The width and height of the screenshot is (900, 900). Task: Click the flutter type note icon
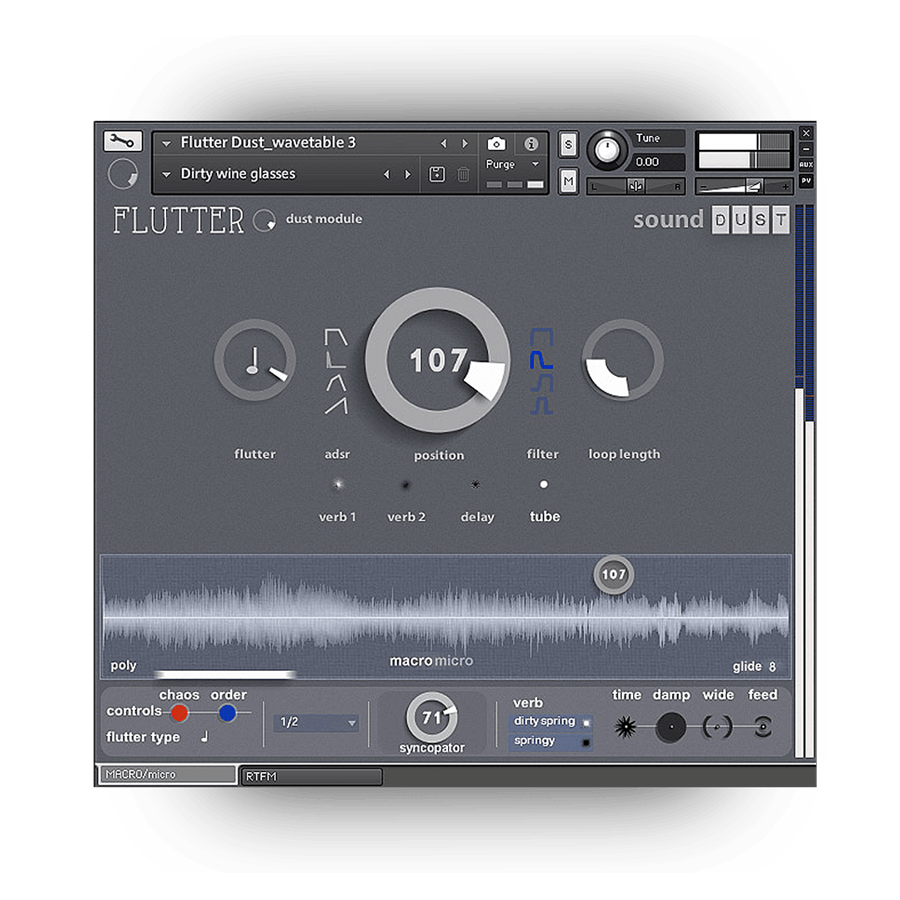205,736
